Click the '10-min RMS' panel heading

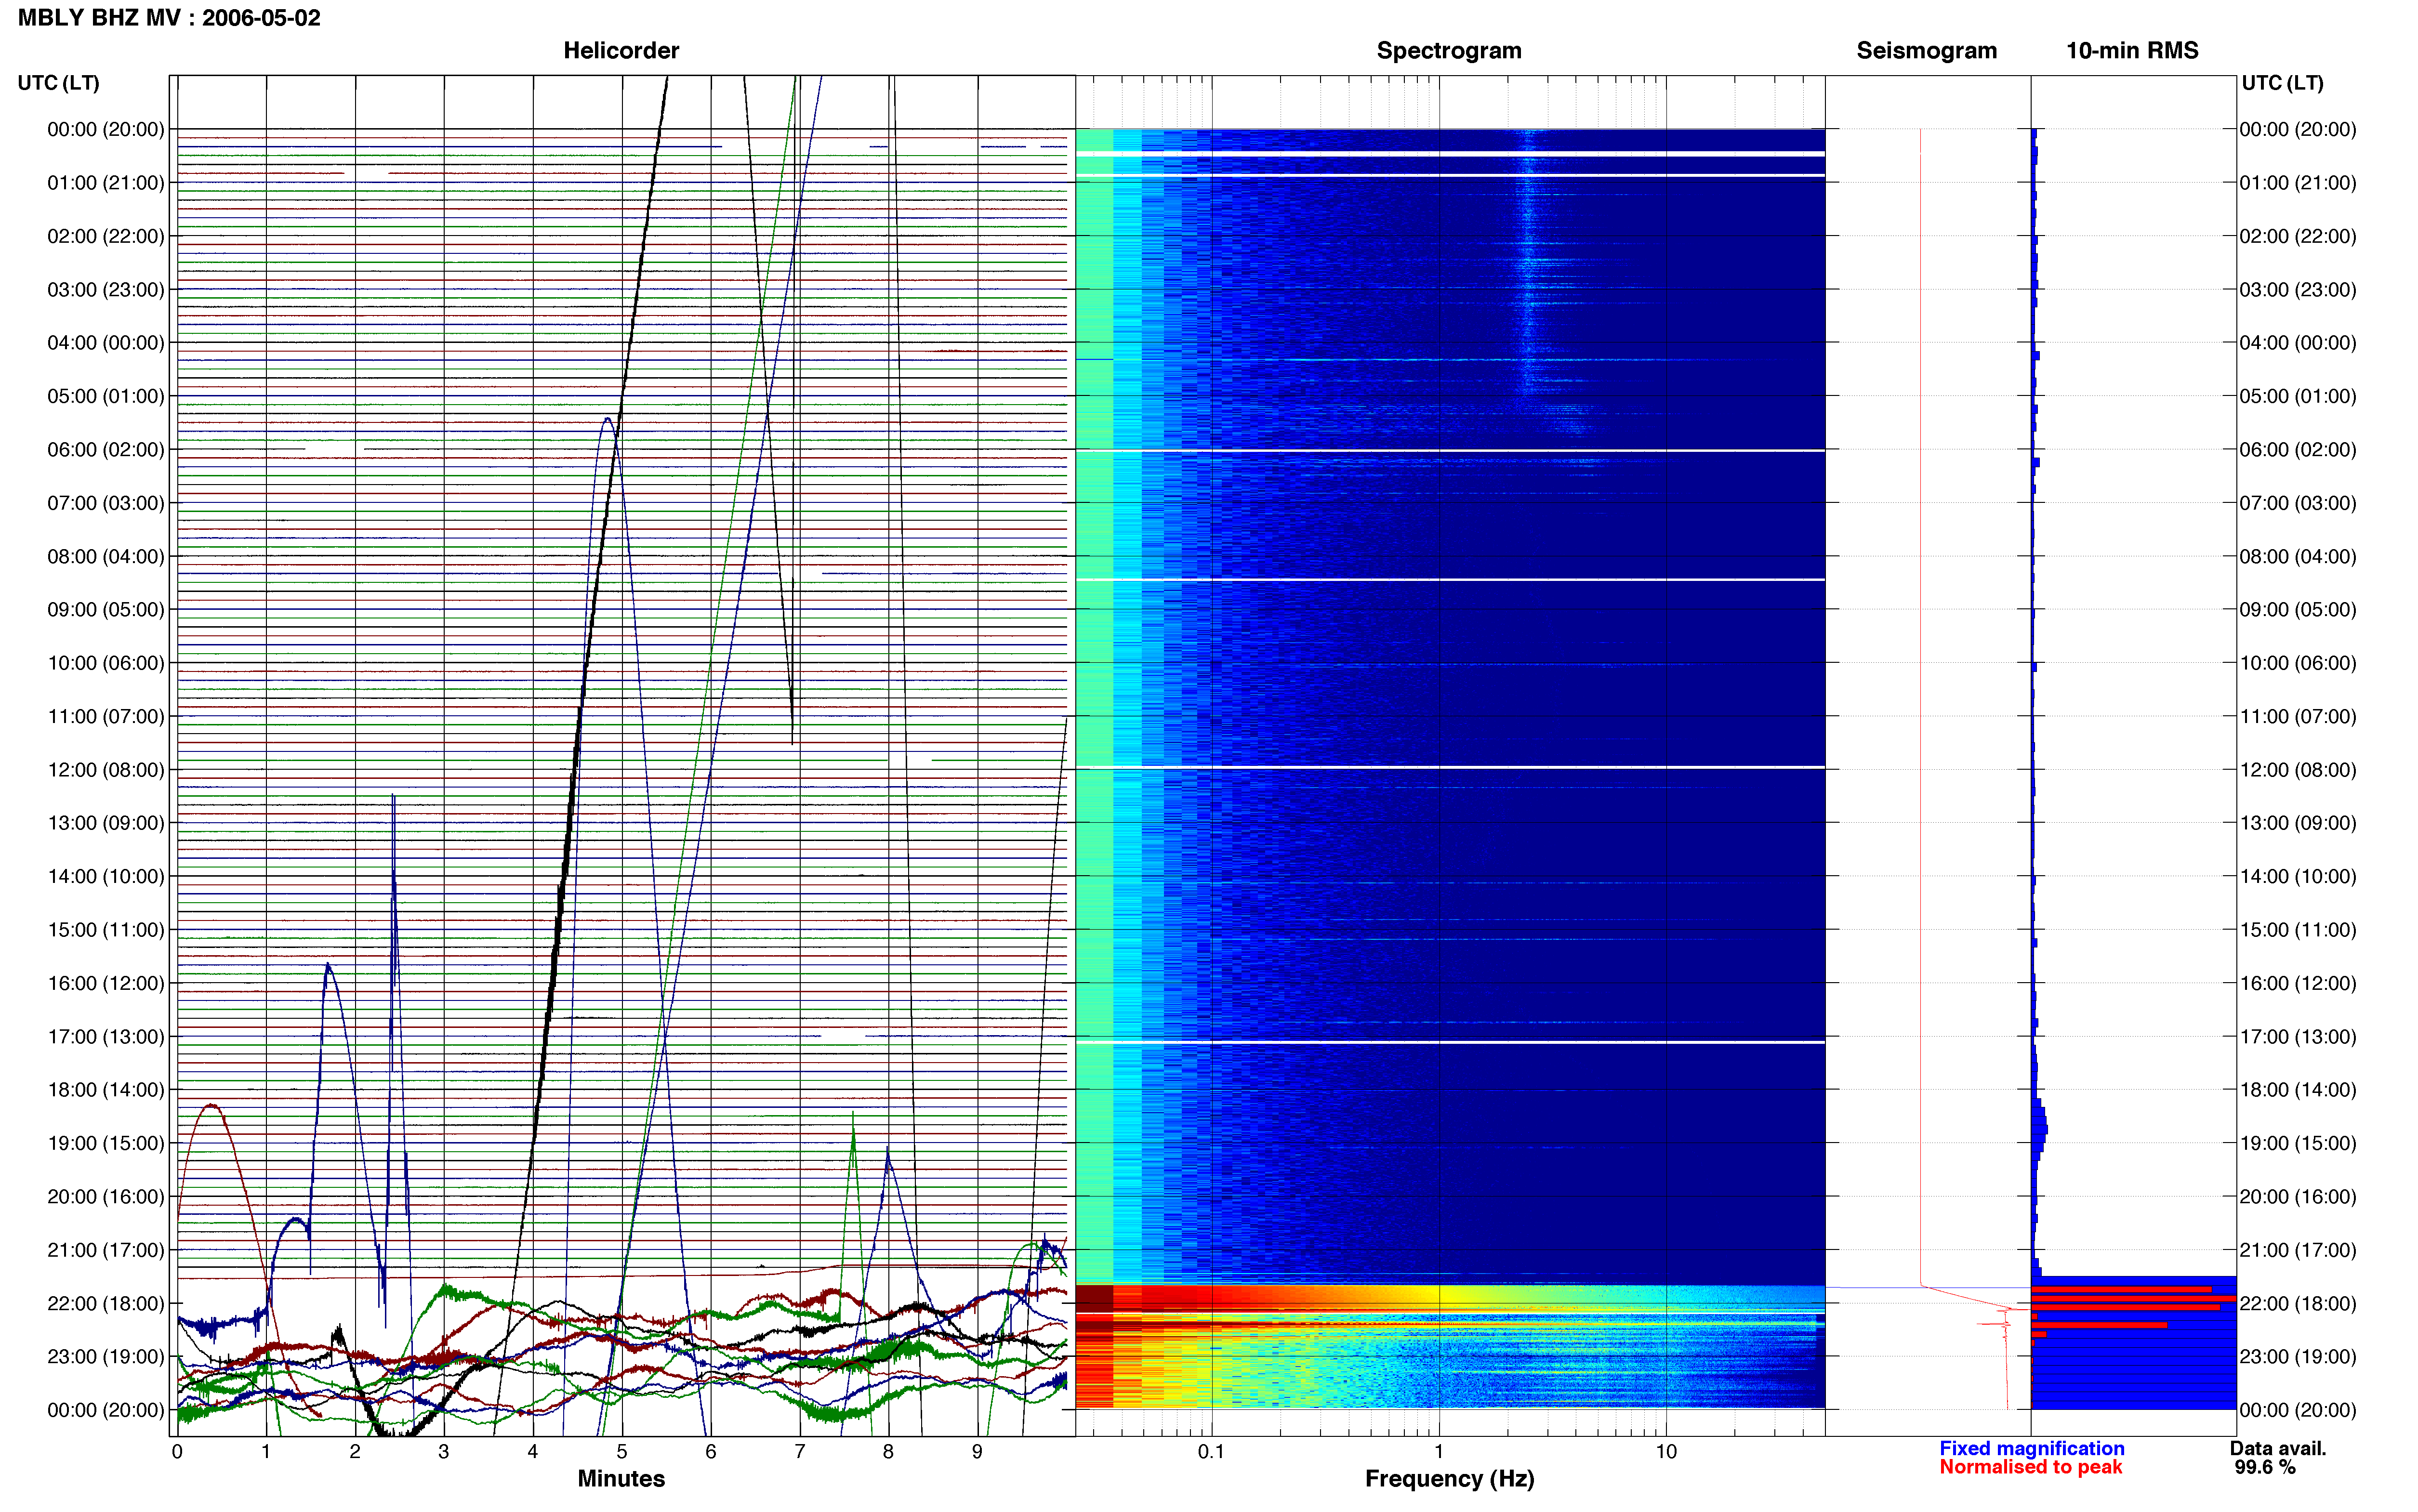click(x=2132, y=50)
